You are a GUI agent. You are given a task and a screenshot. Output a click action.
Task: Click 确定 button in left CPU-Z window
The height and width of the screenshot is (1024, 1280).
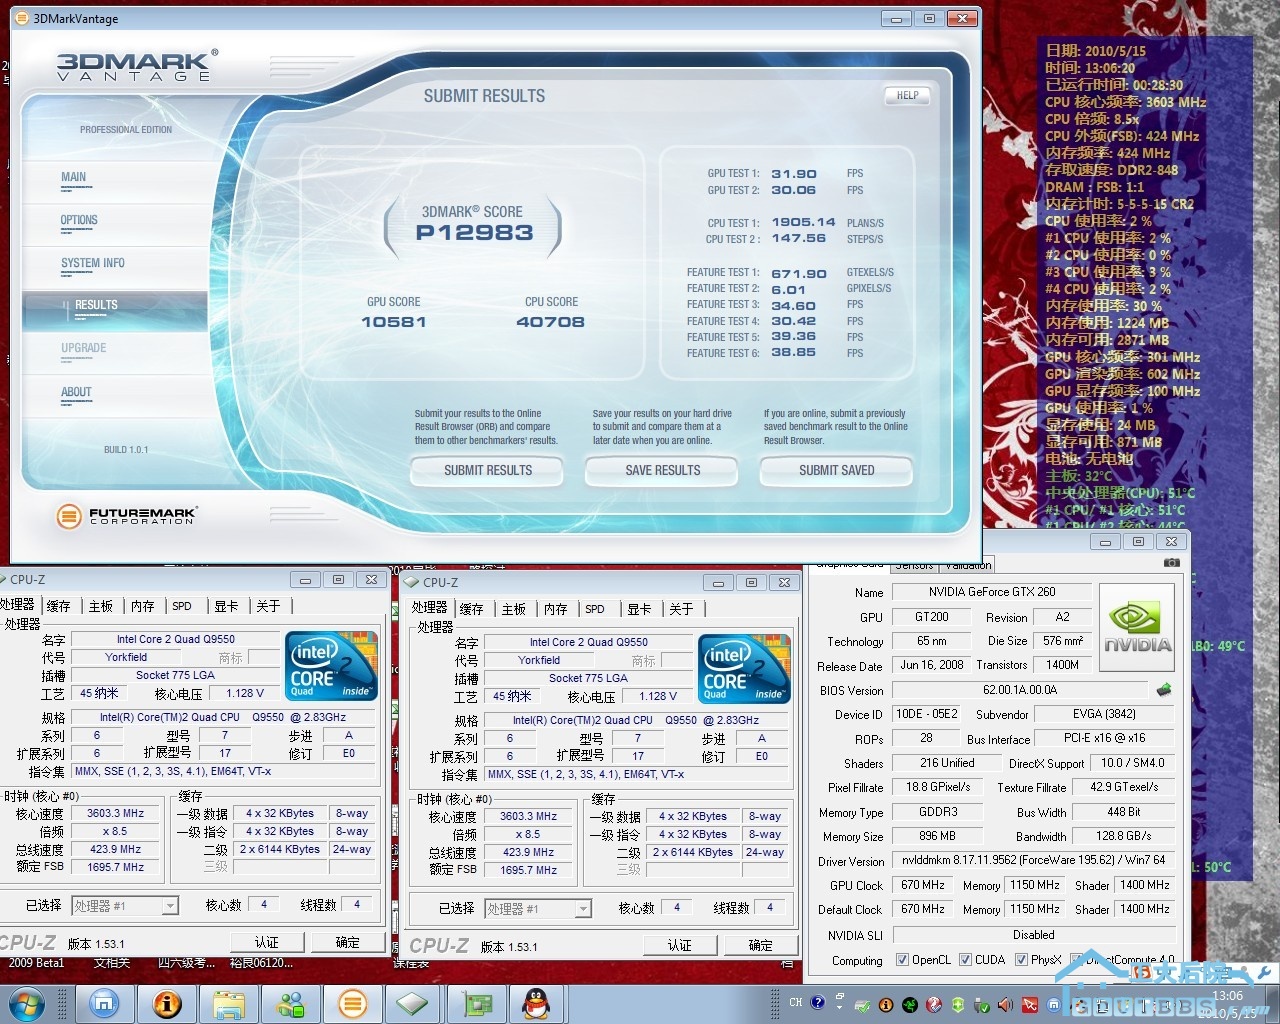tap(347, 942)
